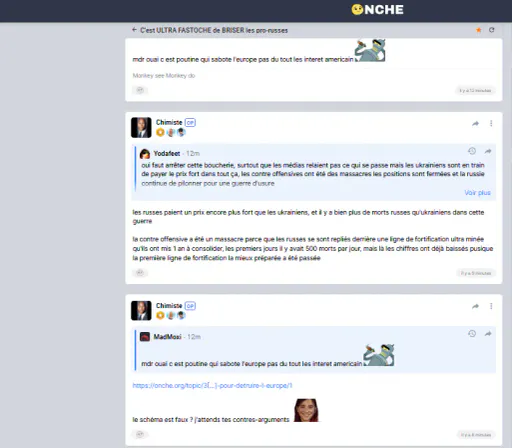Click timestamp on the 'schéma est faux' post

[x=476, y=435]
